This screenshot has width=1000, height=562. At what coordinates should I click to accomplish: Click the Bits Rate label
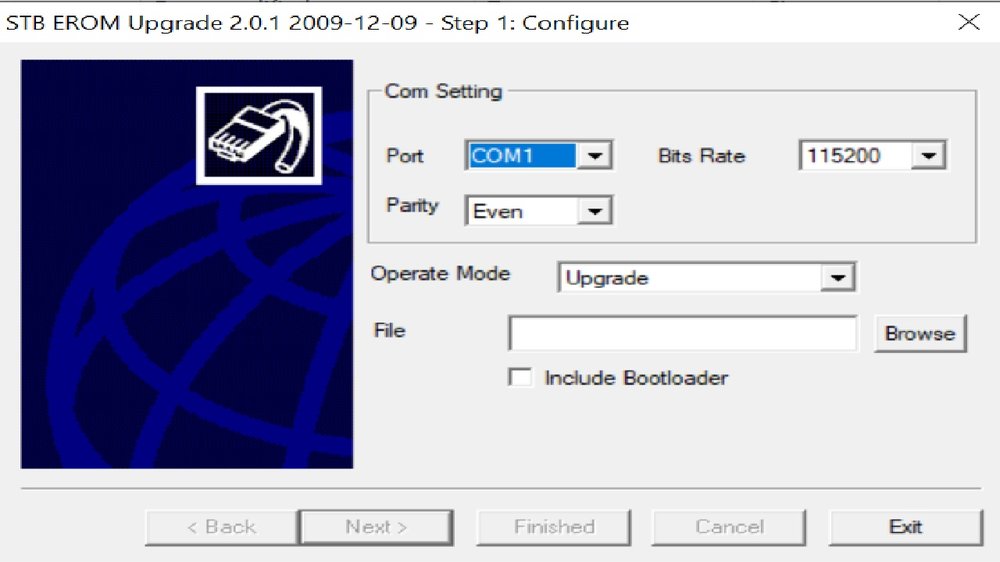point(702,156)
